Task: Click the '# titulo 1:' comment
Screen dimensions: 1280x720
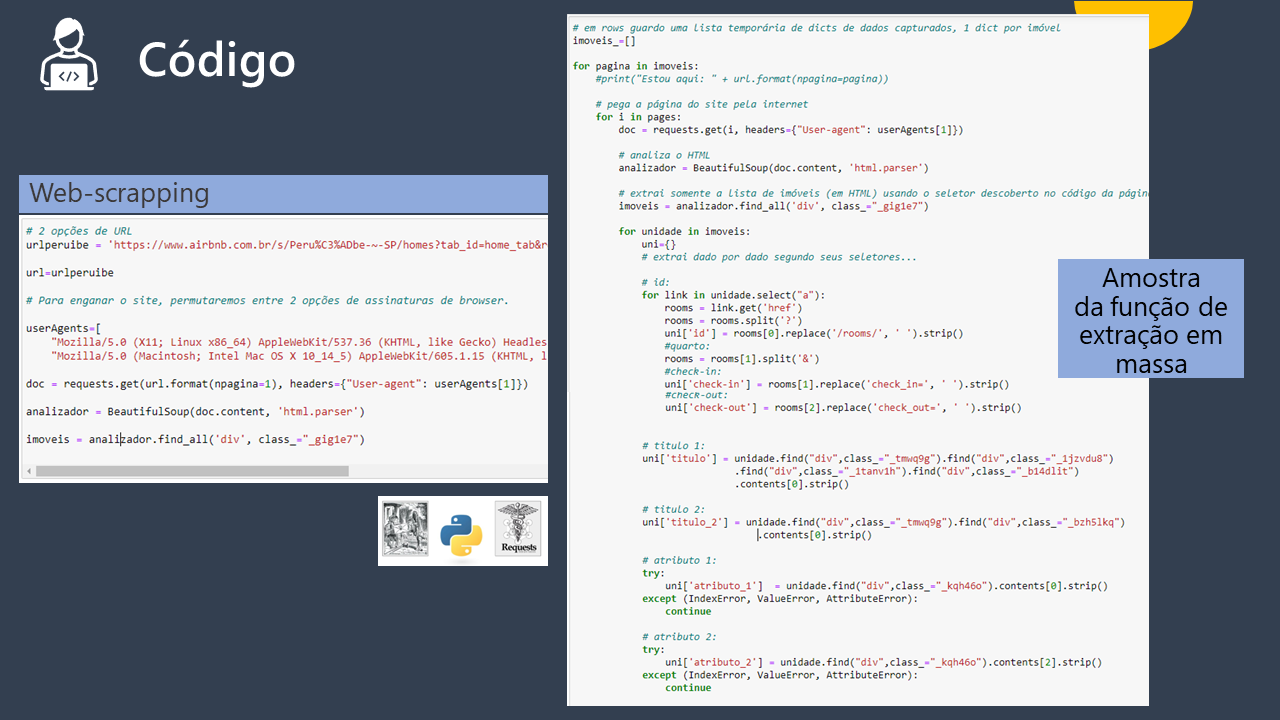Action: tap(673, 446)
